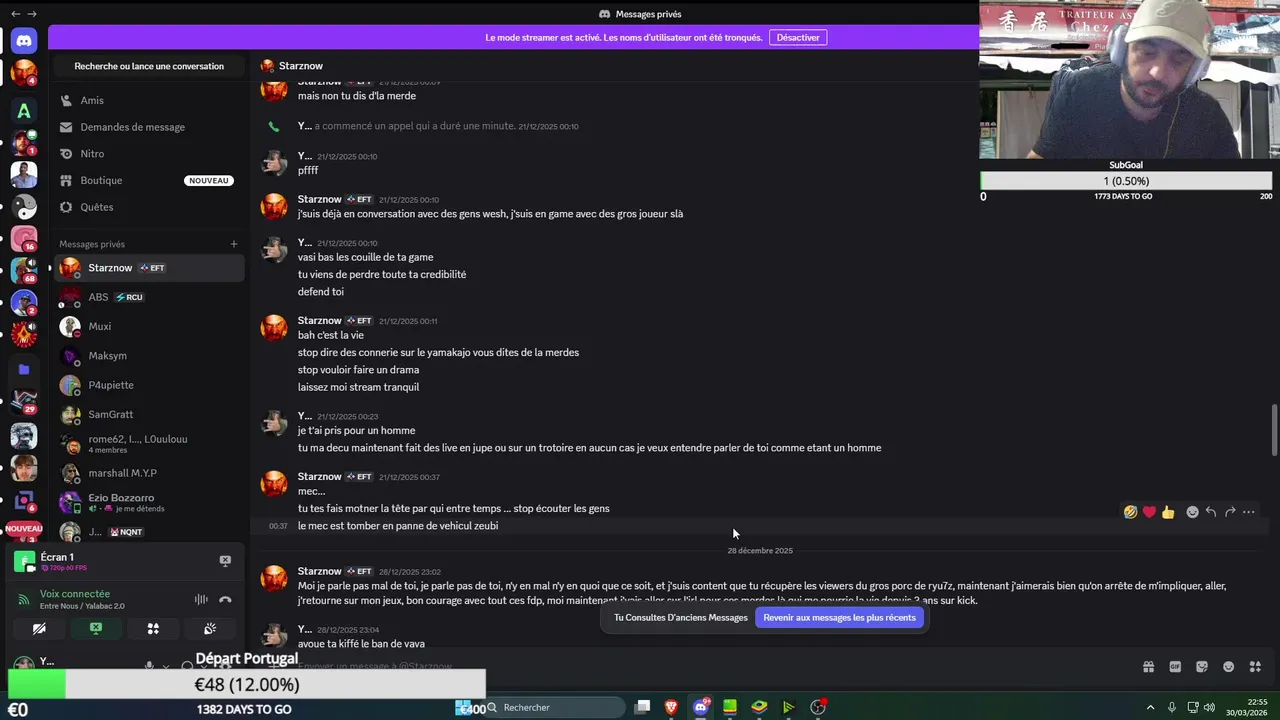Open the Maksym conversation
The image size is (1280, 720).
pos(149,356)
